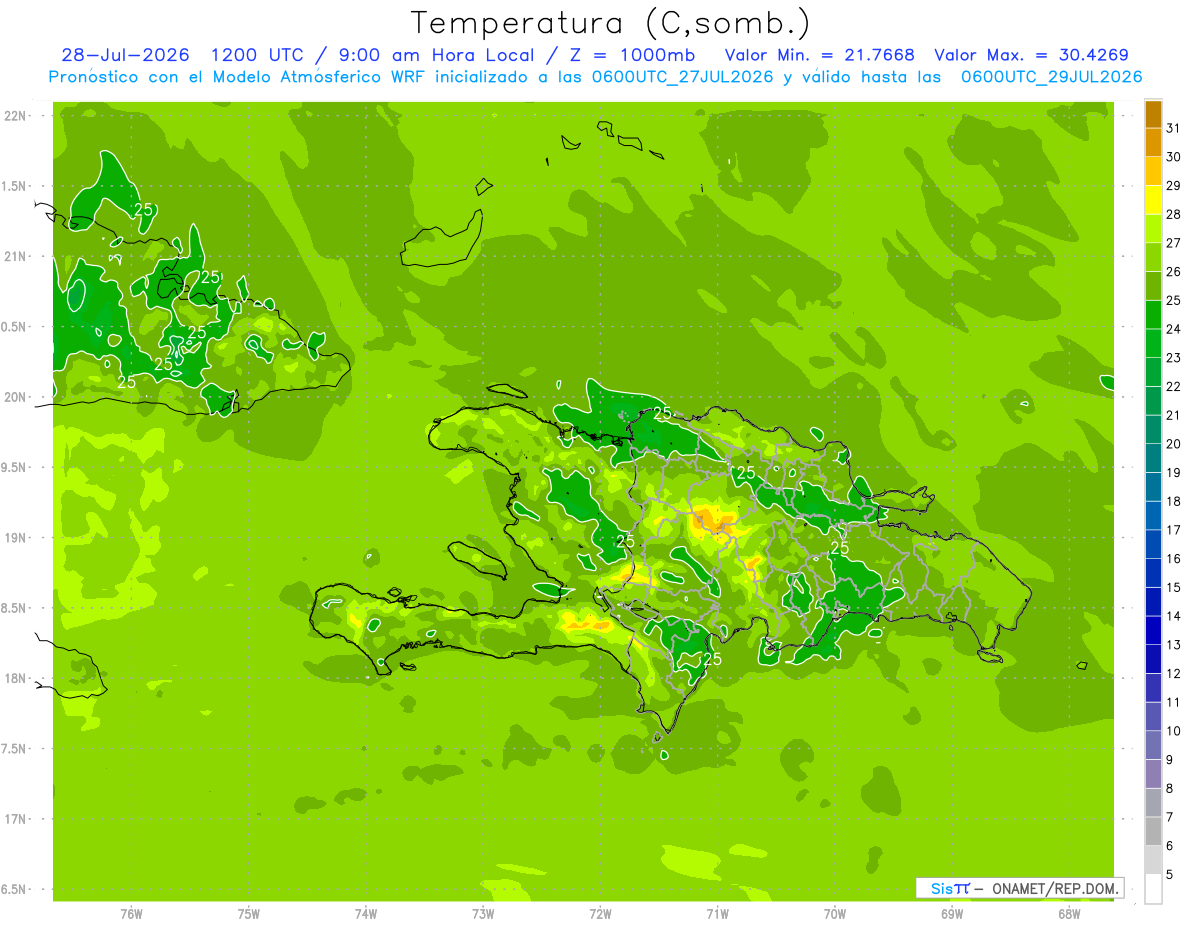Click the title "Temperatura (C,somb.)"
Image resolution: width=1200 pixels, height=927 pixels.
click(610, 24)
